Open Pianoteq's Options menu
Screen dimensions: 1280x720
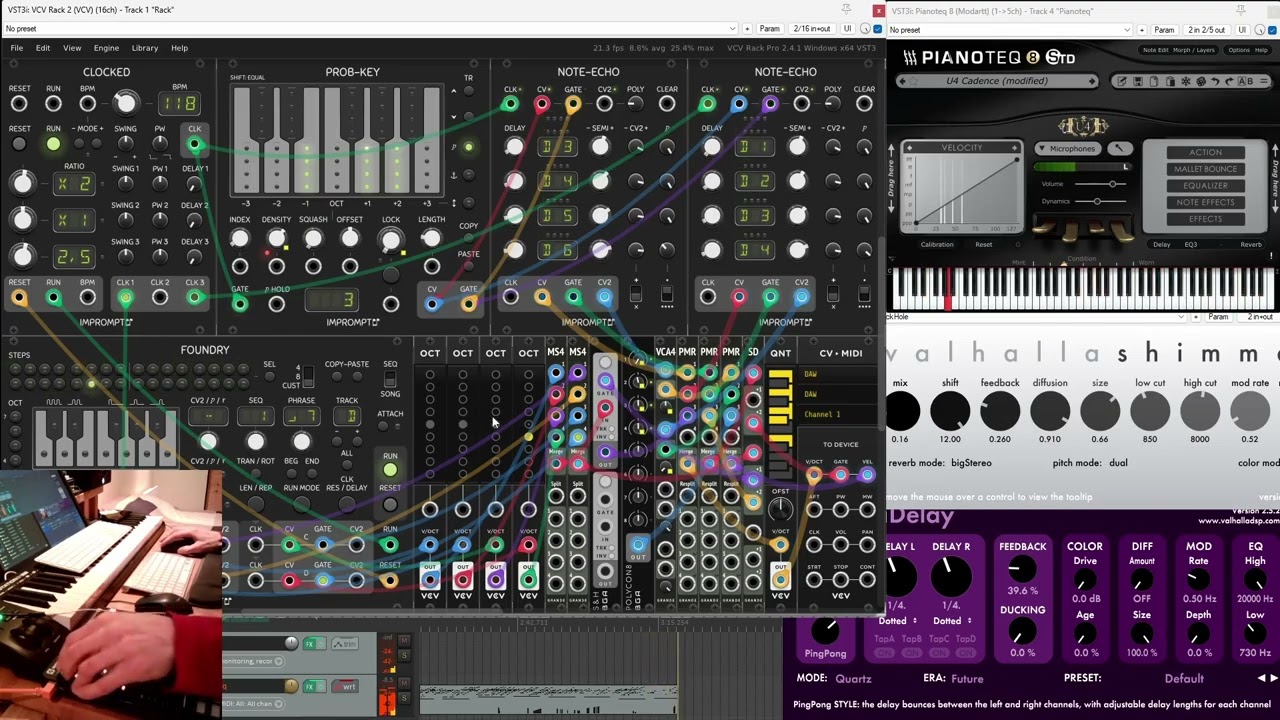(1239, 50)
